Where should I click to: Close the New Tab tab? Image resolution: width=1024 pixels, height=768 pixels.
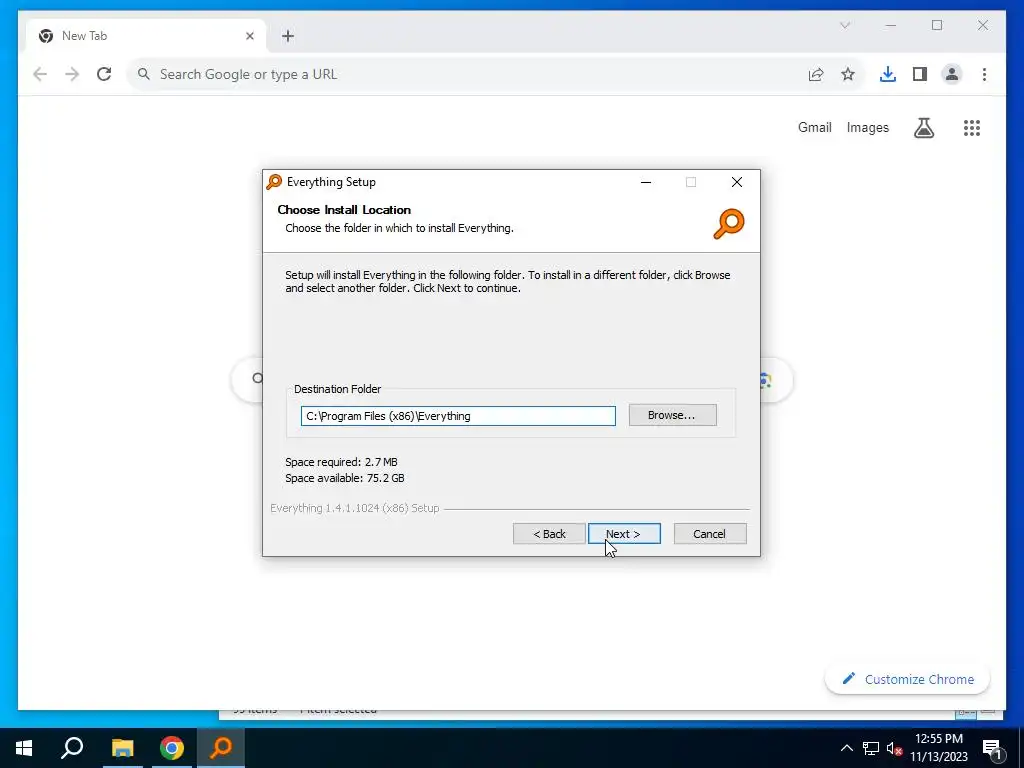(249, 36)
